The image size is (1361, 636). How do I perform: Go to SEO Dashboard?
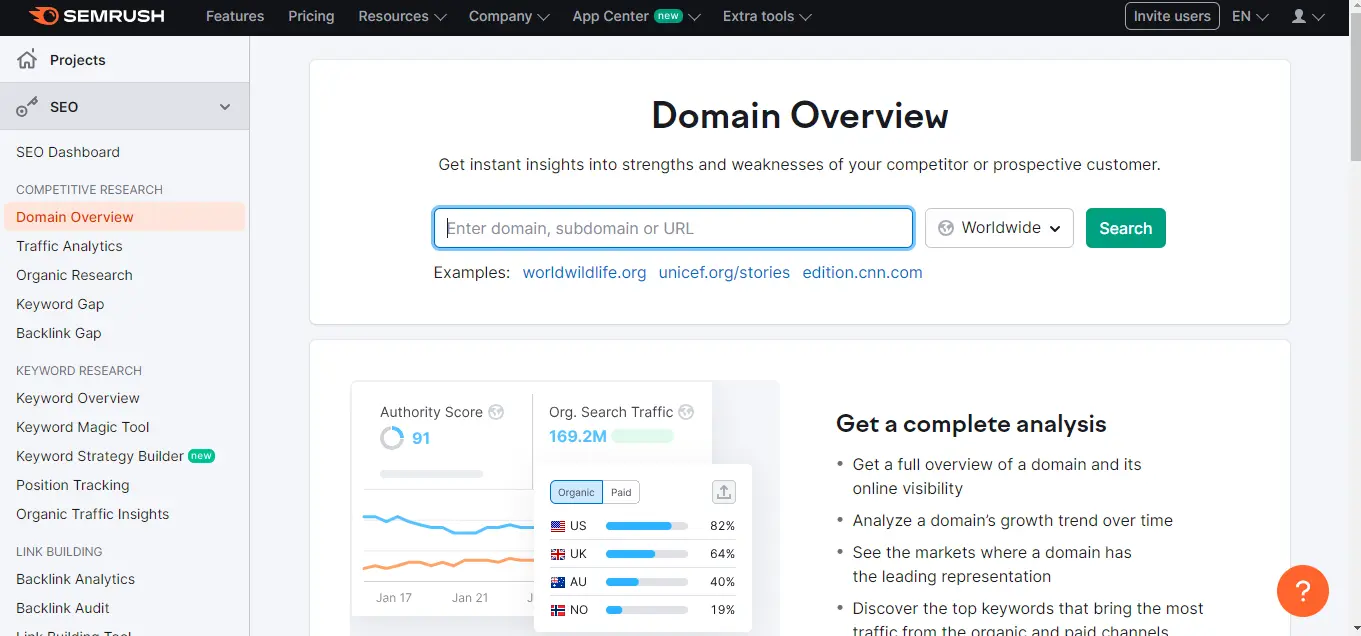point(68,152)
